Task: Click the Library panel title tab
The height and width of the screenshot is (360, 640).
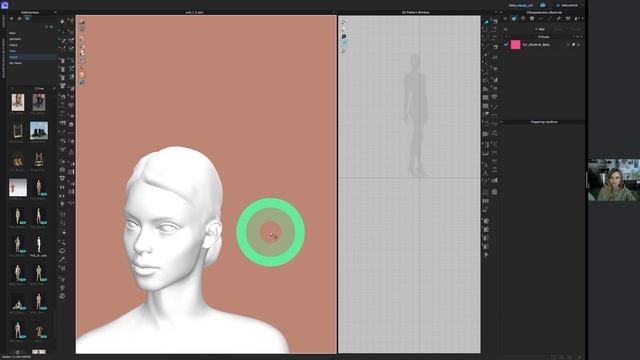Action: (x=30, y=12)
